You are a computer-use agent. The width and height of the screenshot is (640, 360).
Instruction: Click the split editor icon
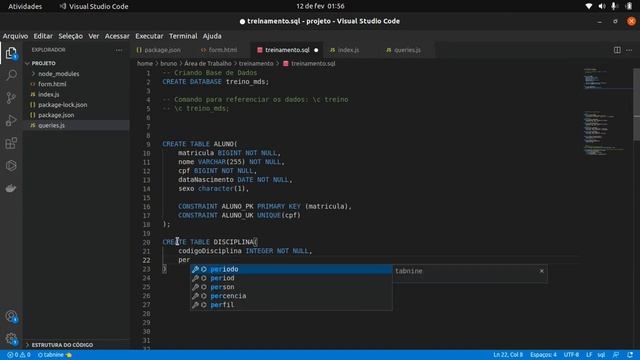pos(617,50)
